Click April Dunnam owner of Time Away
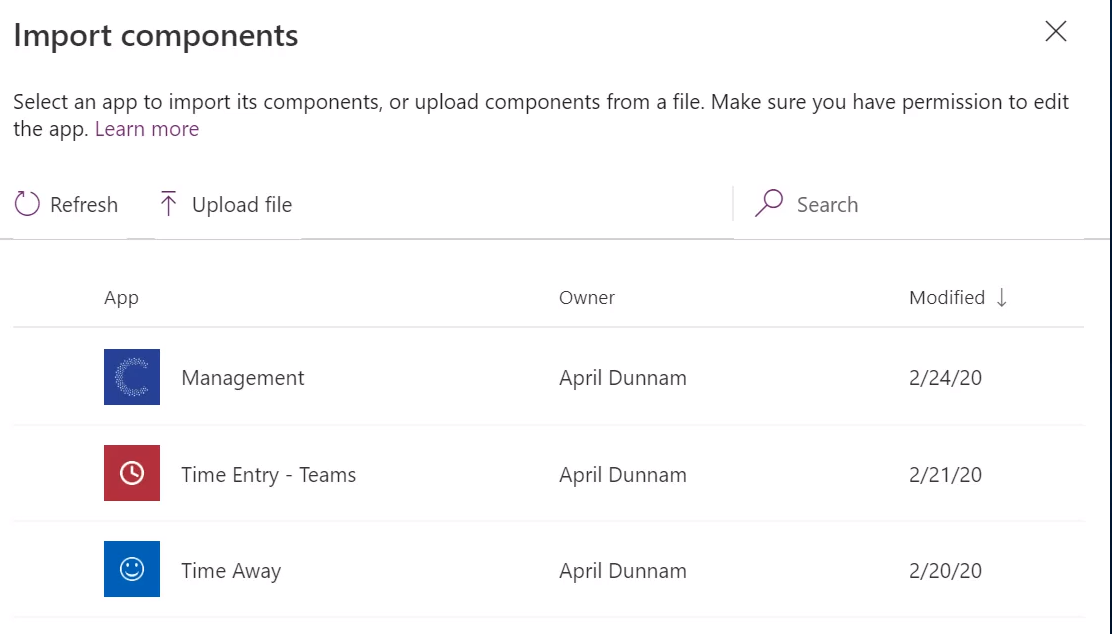Screen dimensions: 1112x634 tap(623, 571)
